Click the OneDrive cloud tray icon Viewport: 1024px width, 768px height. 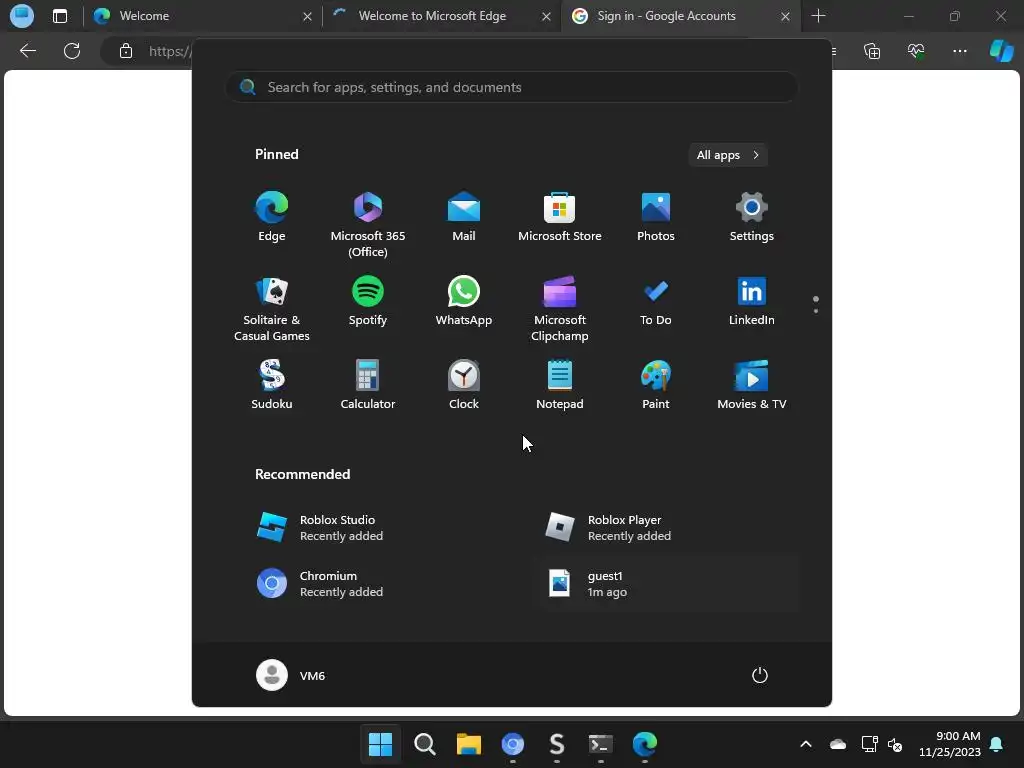click(x=838, y=744)
